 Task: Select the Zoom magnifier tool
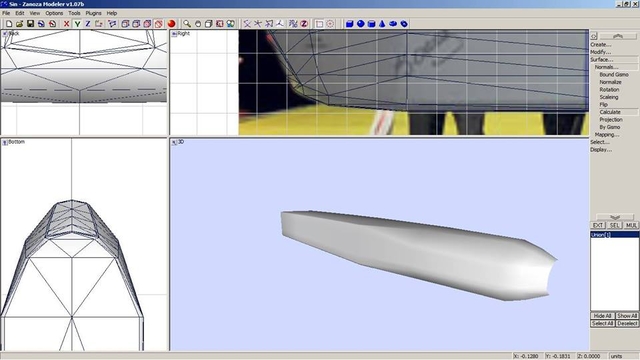point(187,24)
